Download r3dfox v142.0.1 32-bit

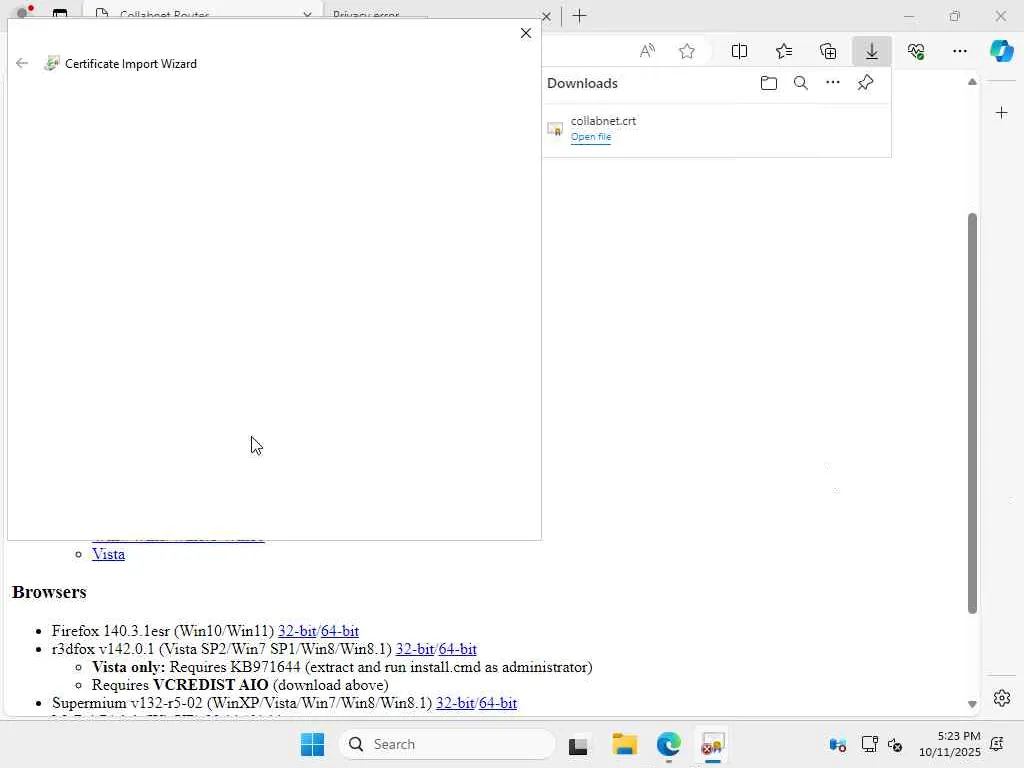[414, 649]
